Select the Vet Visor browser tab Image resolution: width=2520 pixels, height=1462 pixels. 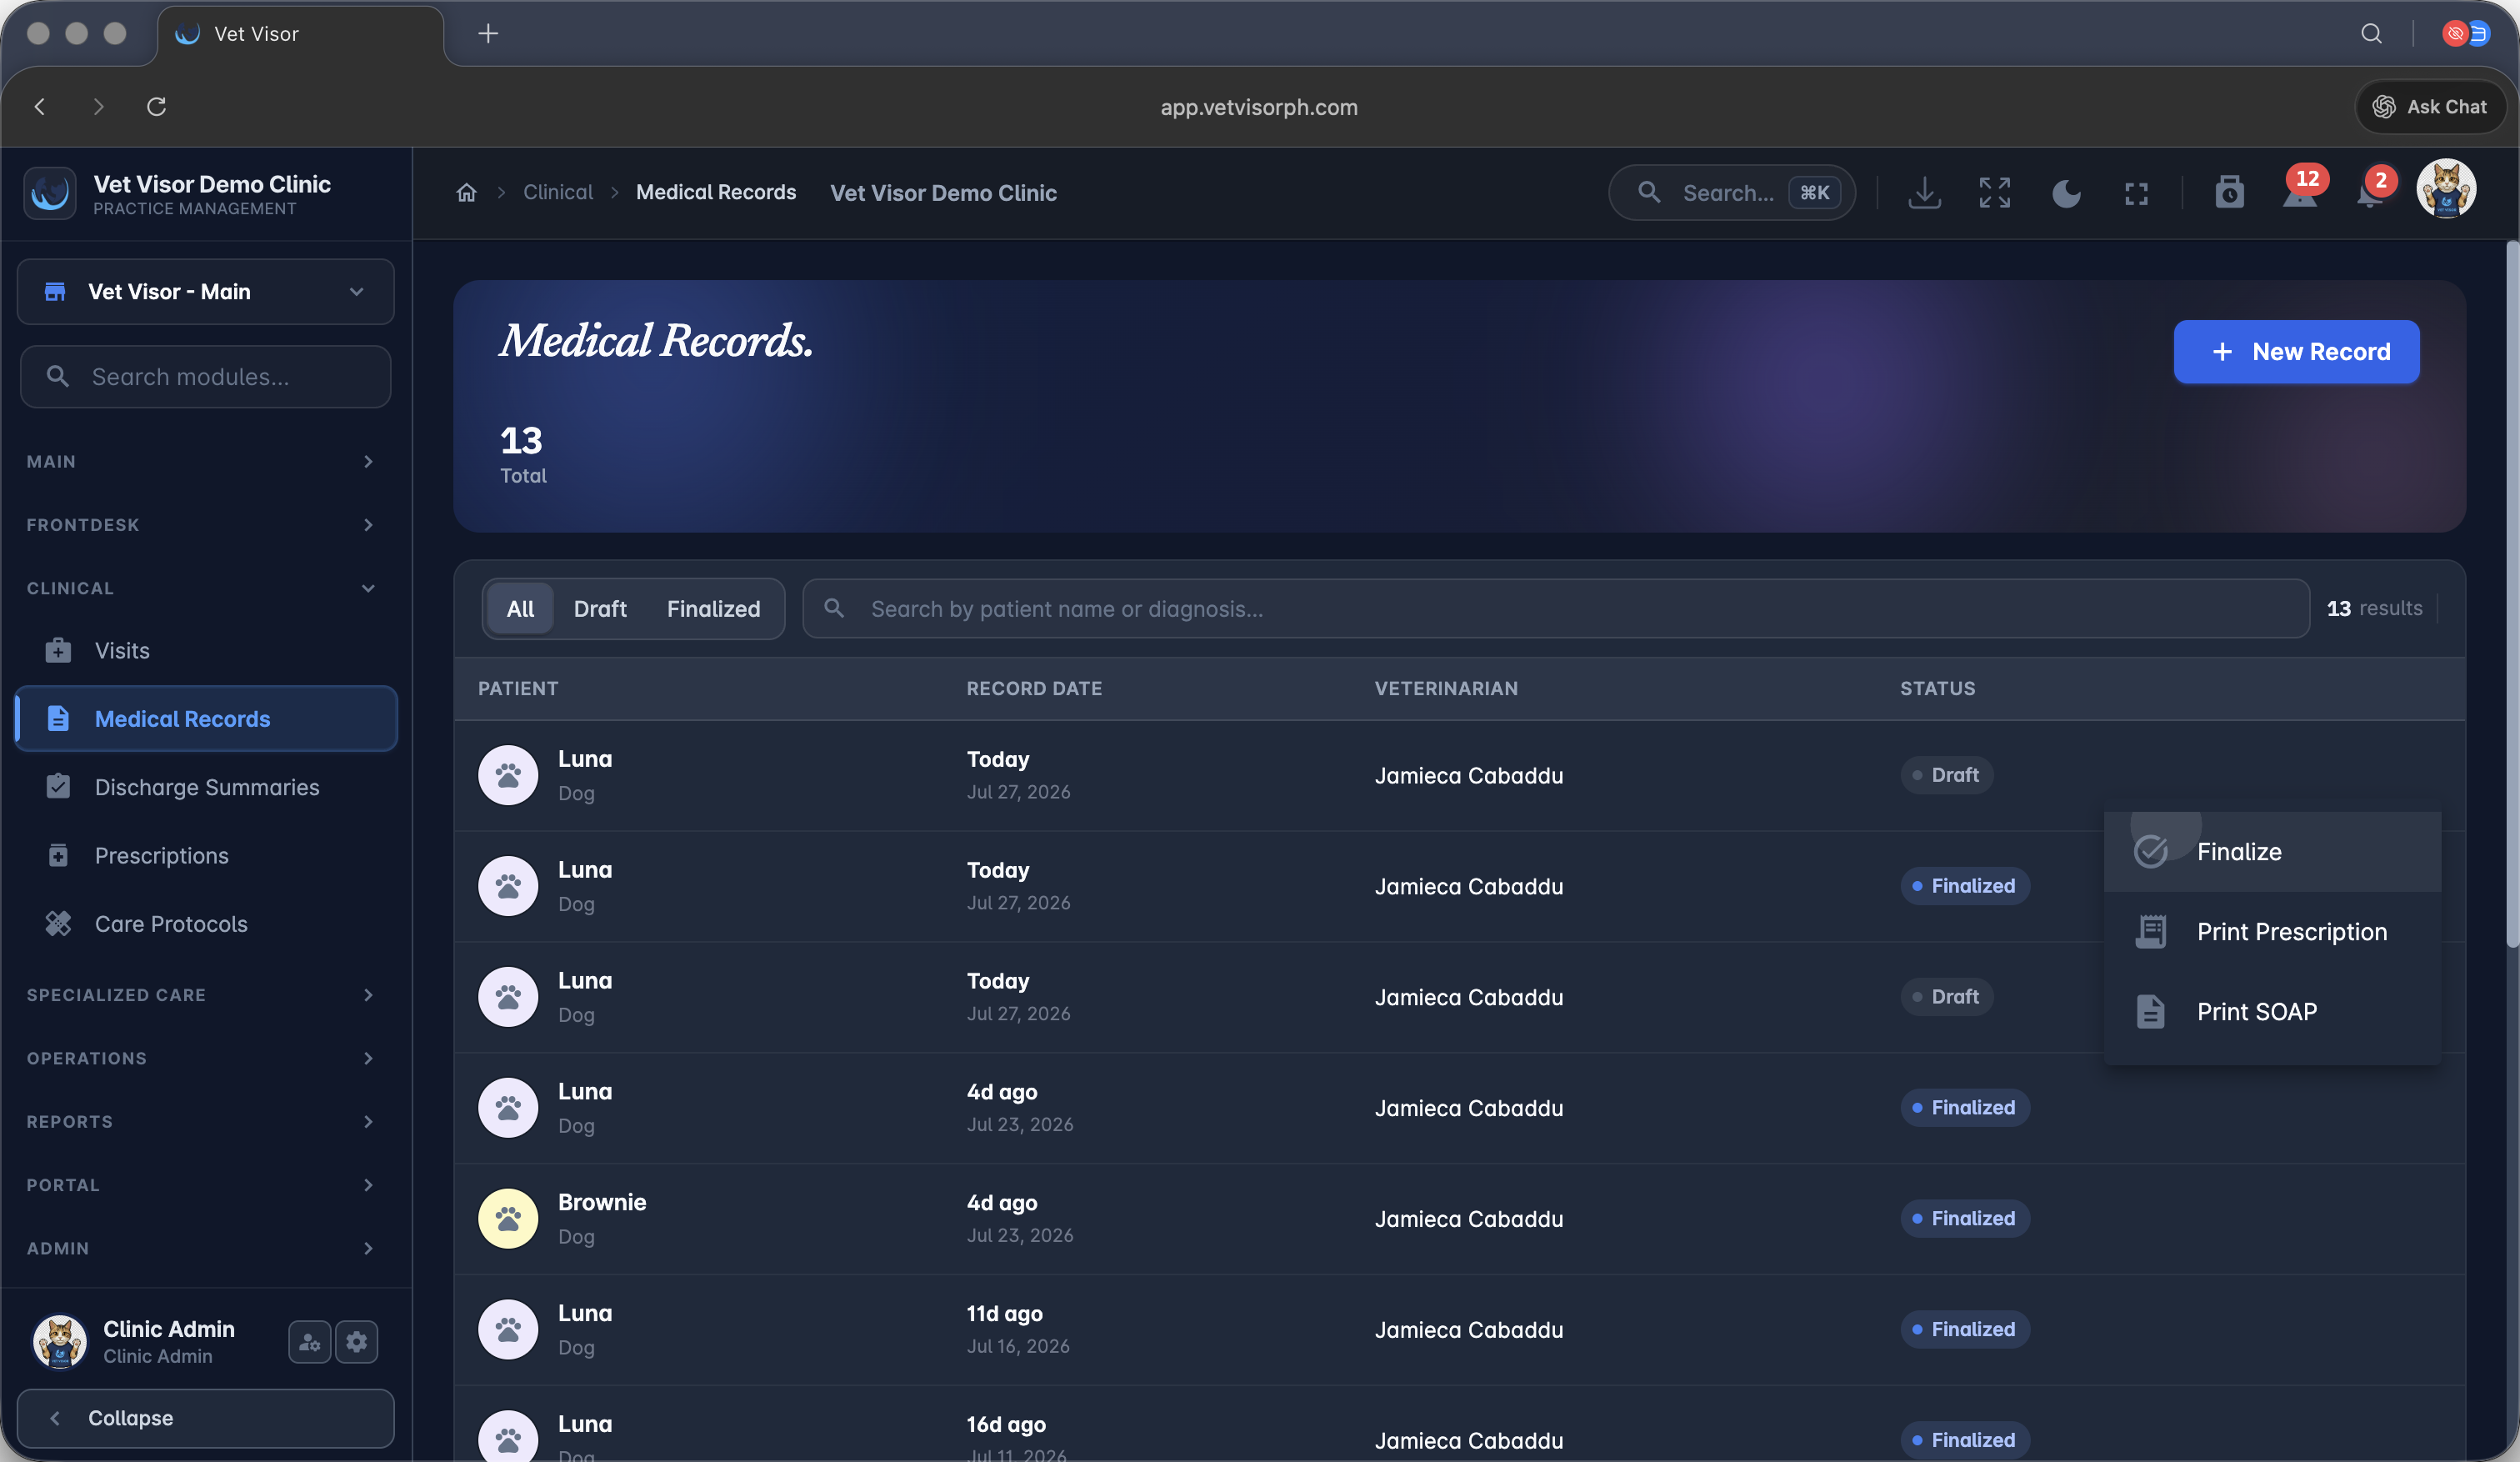point(300,34)
